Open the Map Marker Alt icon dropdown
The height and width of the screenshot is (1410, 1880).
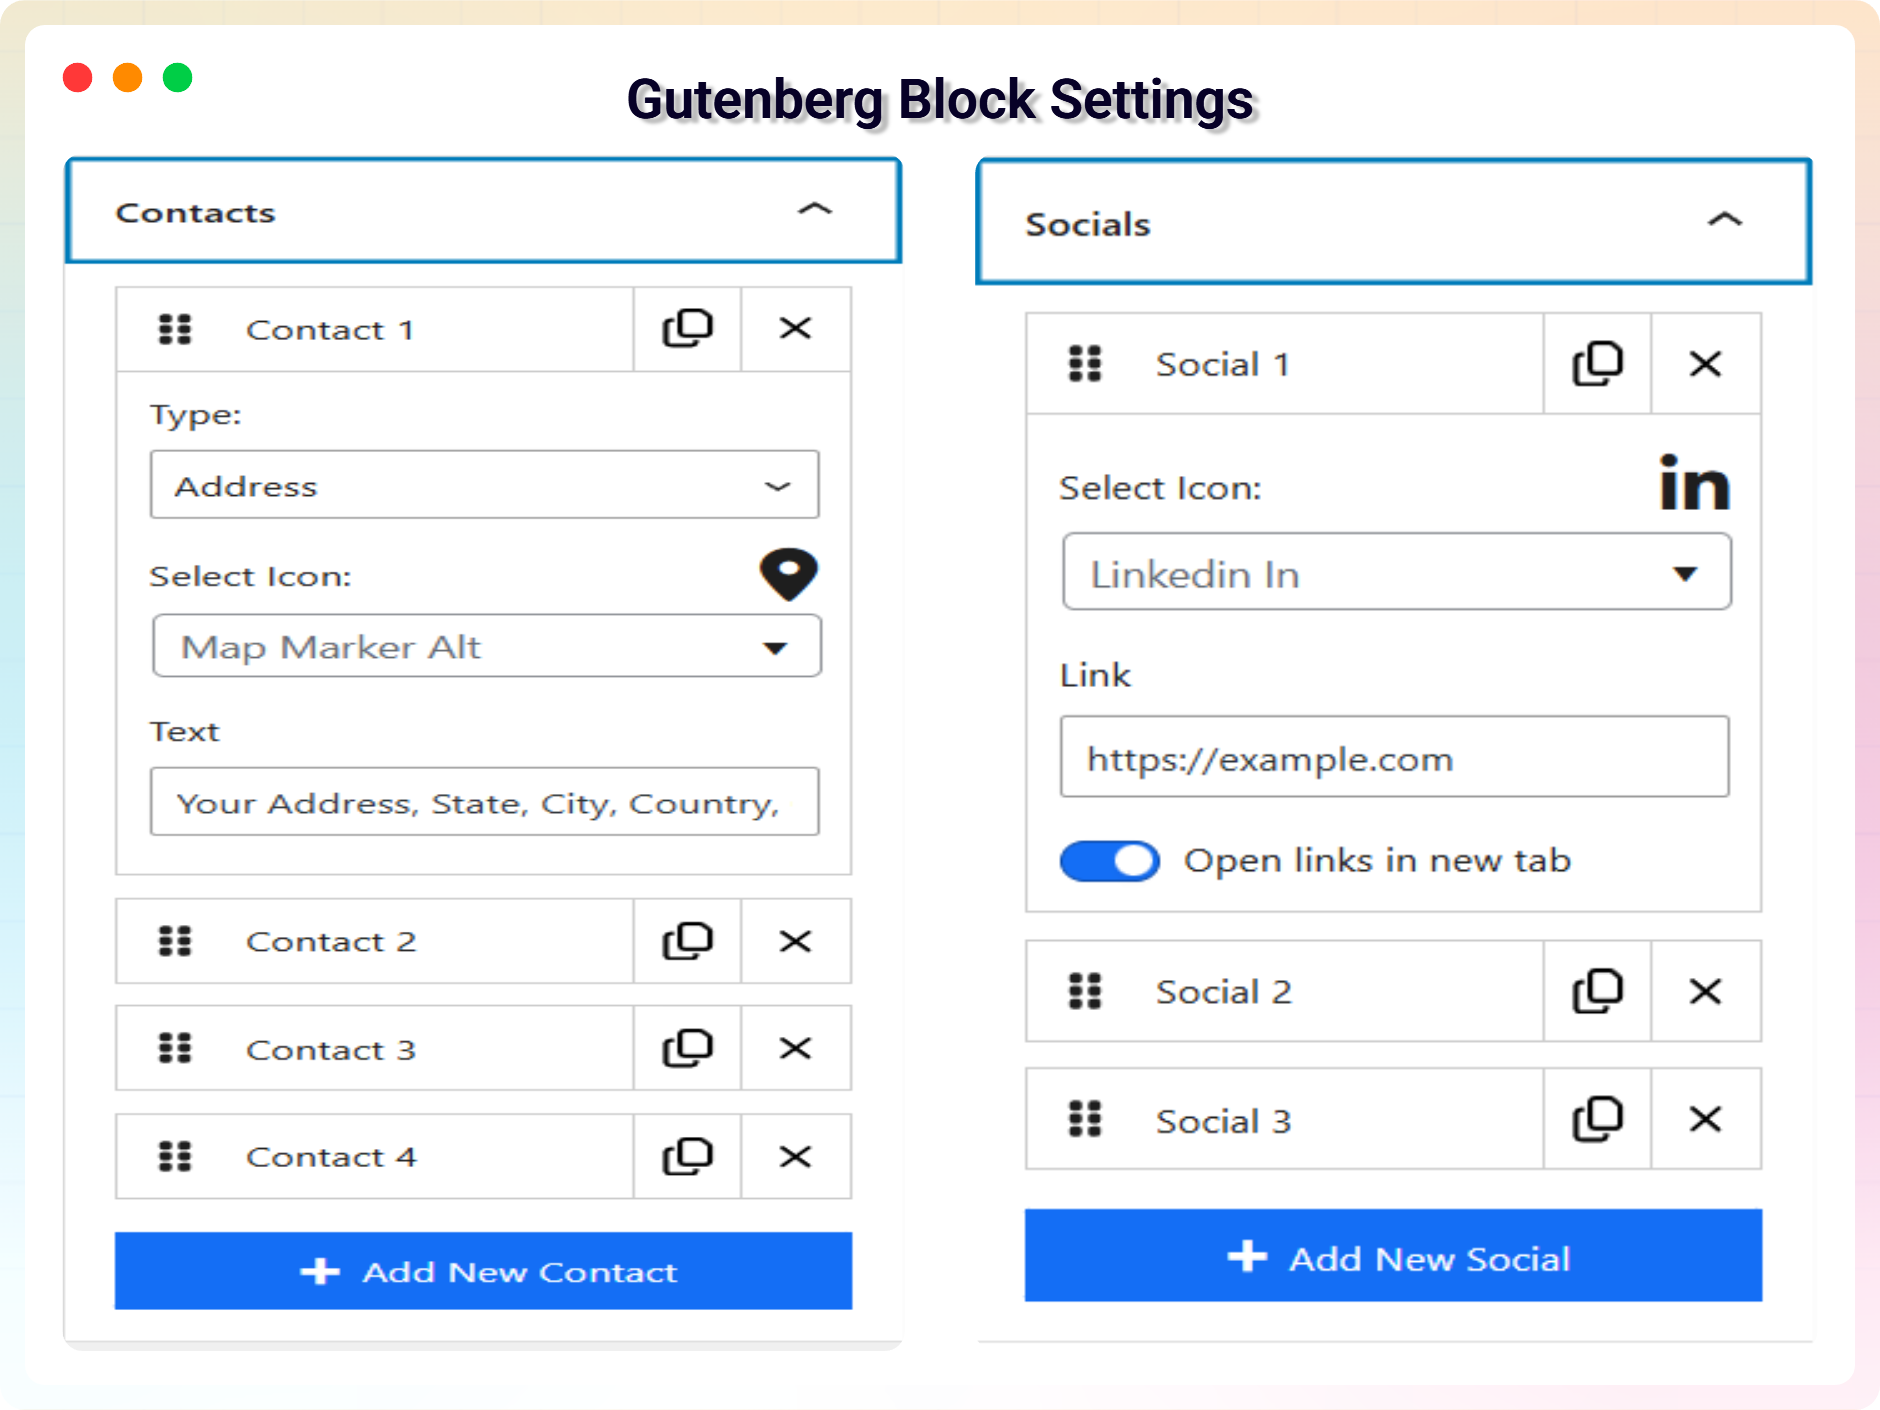tap(486, 647)
